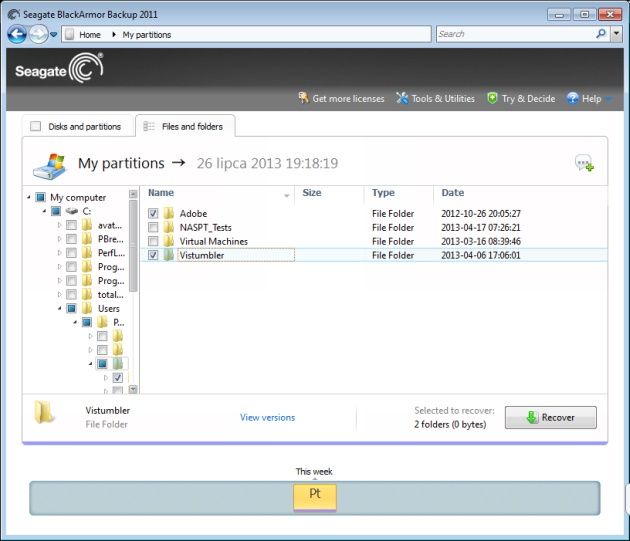
Task: Check the PBre... folder checkbox
Action: [72, 239]
